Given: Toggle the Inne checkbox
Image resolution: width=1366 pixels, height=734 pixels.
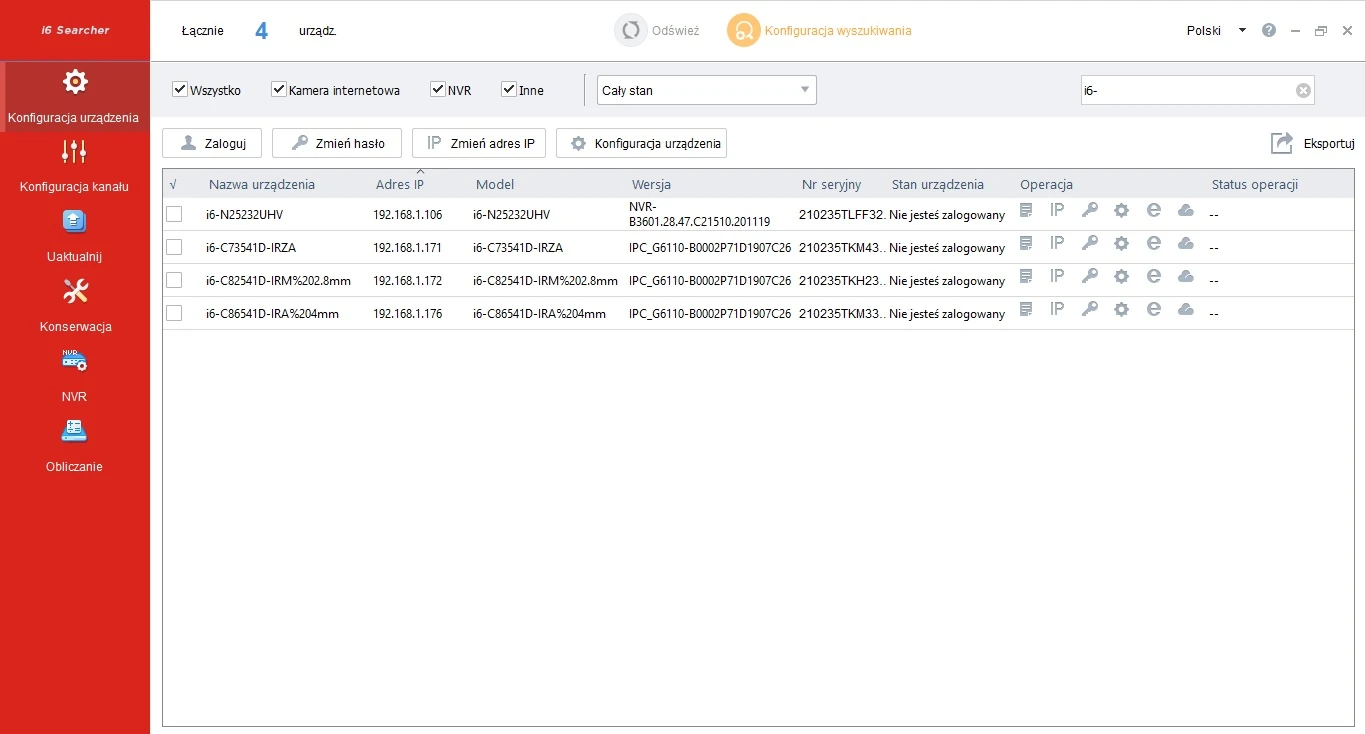Looking at the screenshot, I should [509, 89].
